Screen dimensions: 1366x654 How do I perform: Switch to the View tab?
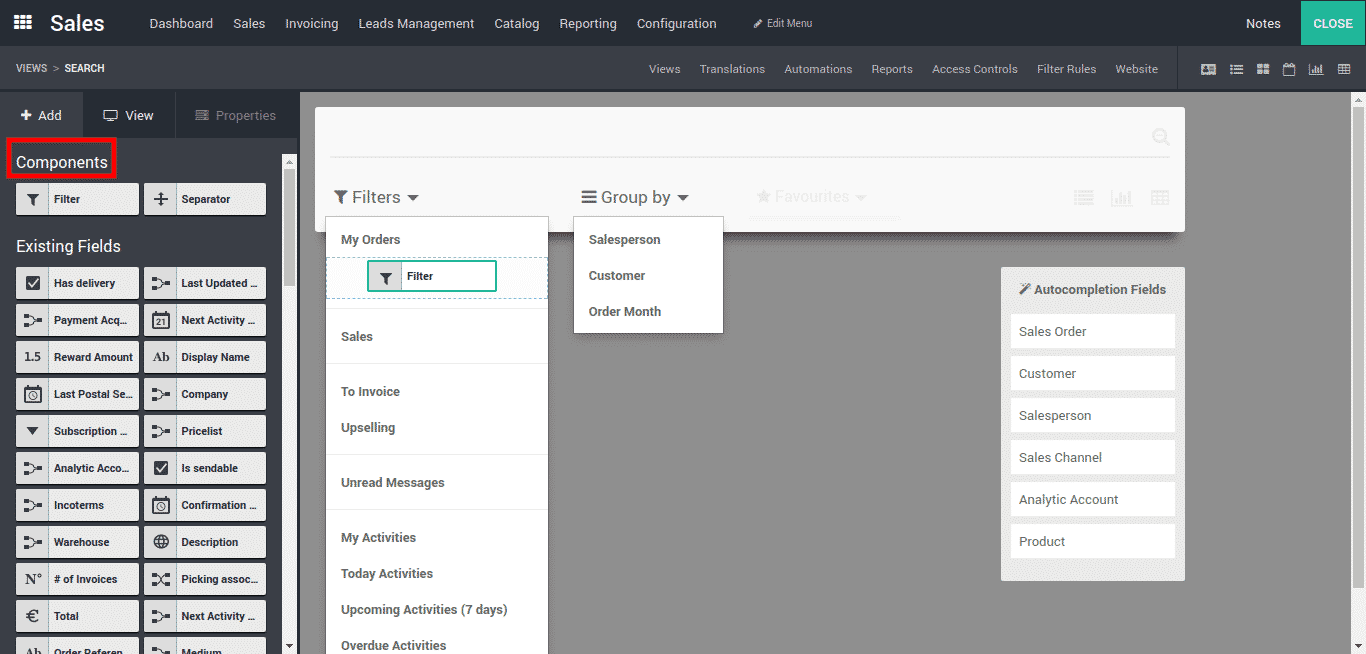coord(129,116)
